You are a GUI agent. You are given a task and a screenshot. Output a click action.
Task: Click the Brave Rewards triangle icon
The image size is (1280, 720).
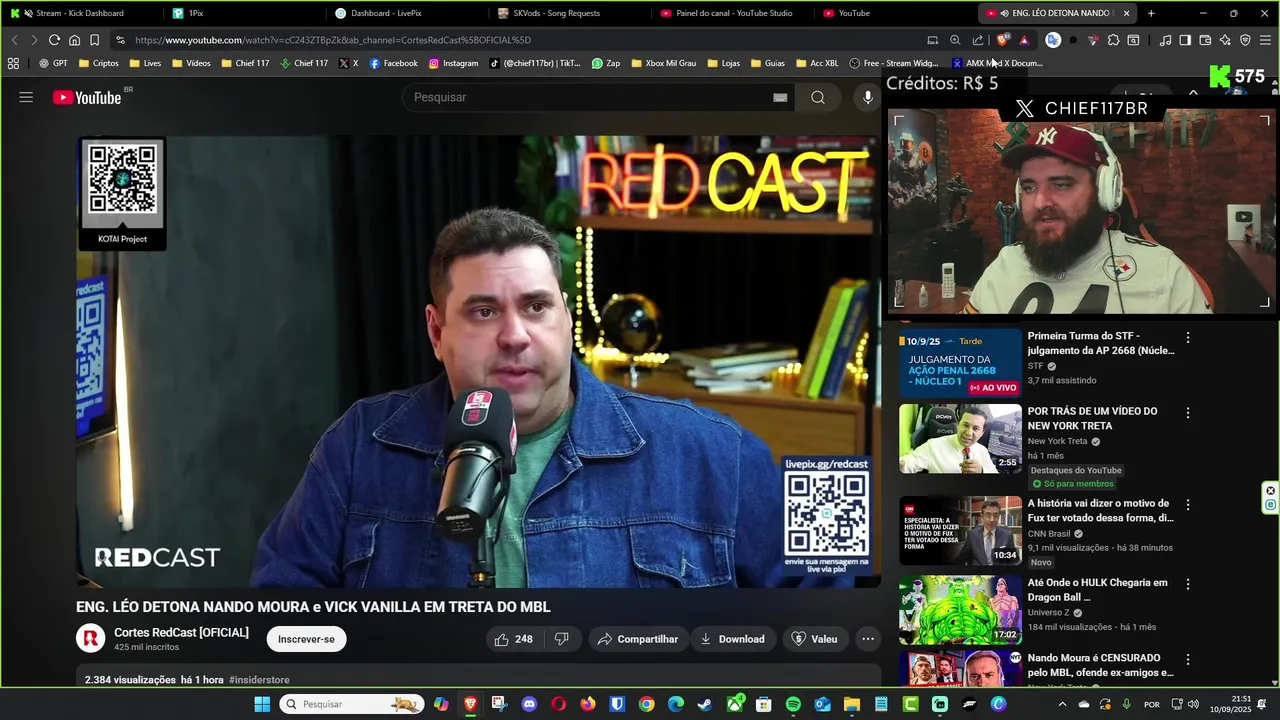coord(1024,40)
